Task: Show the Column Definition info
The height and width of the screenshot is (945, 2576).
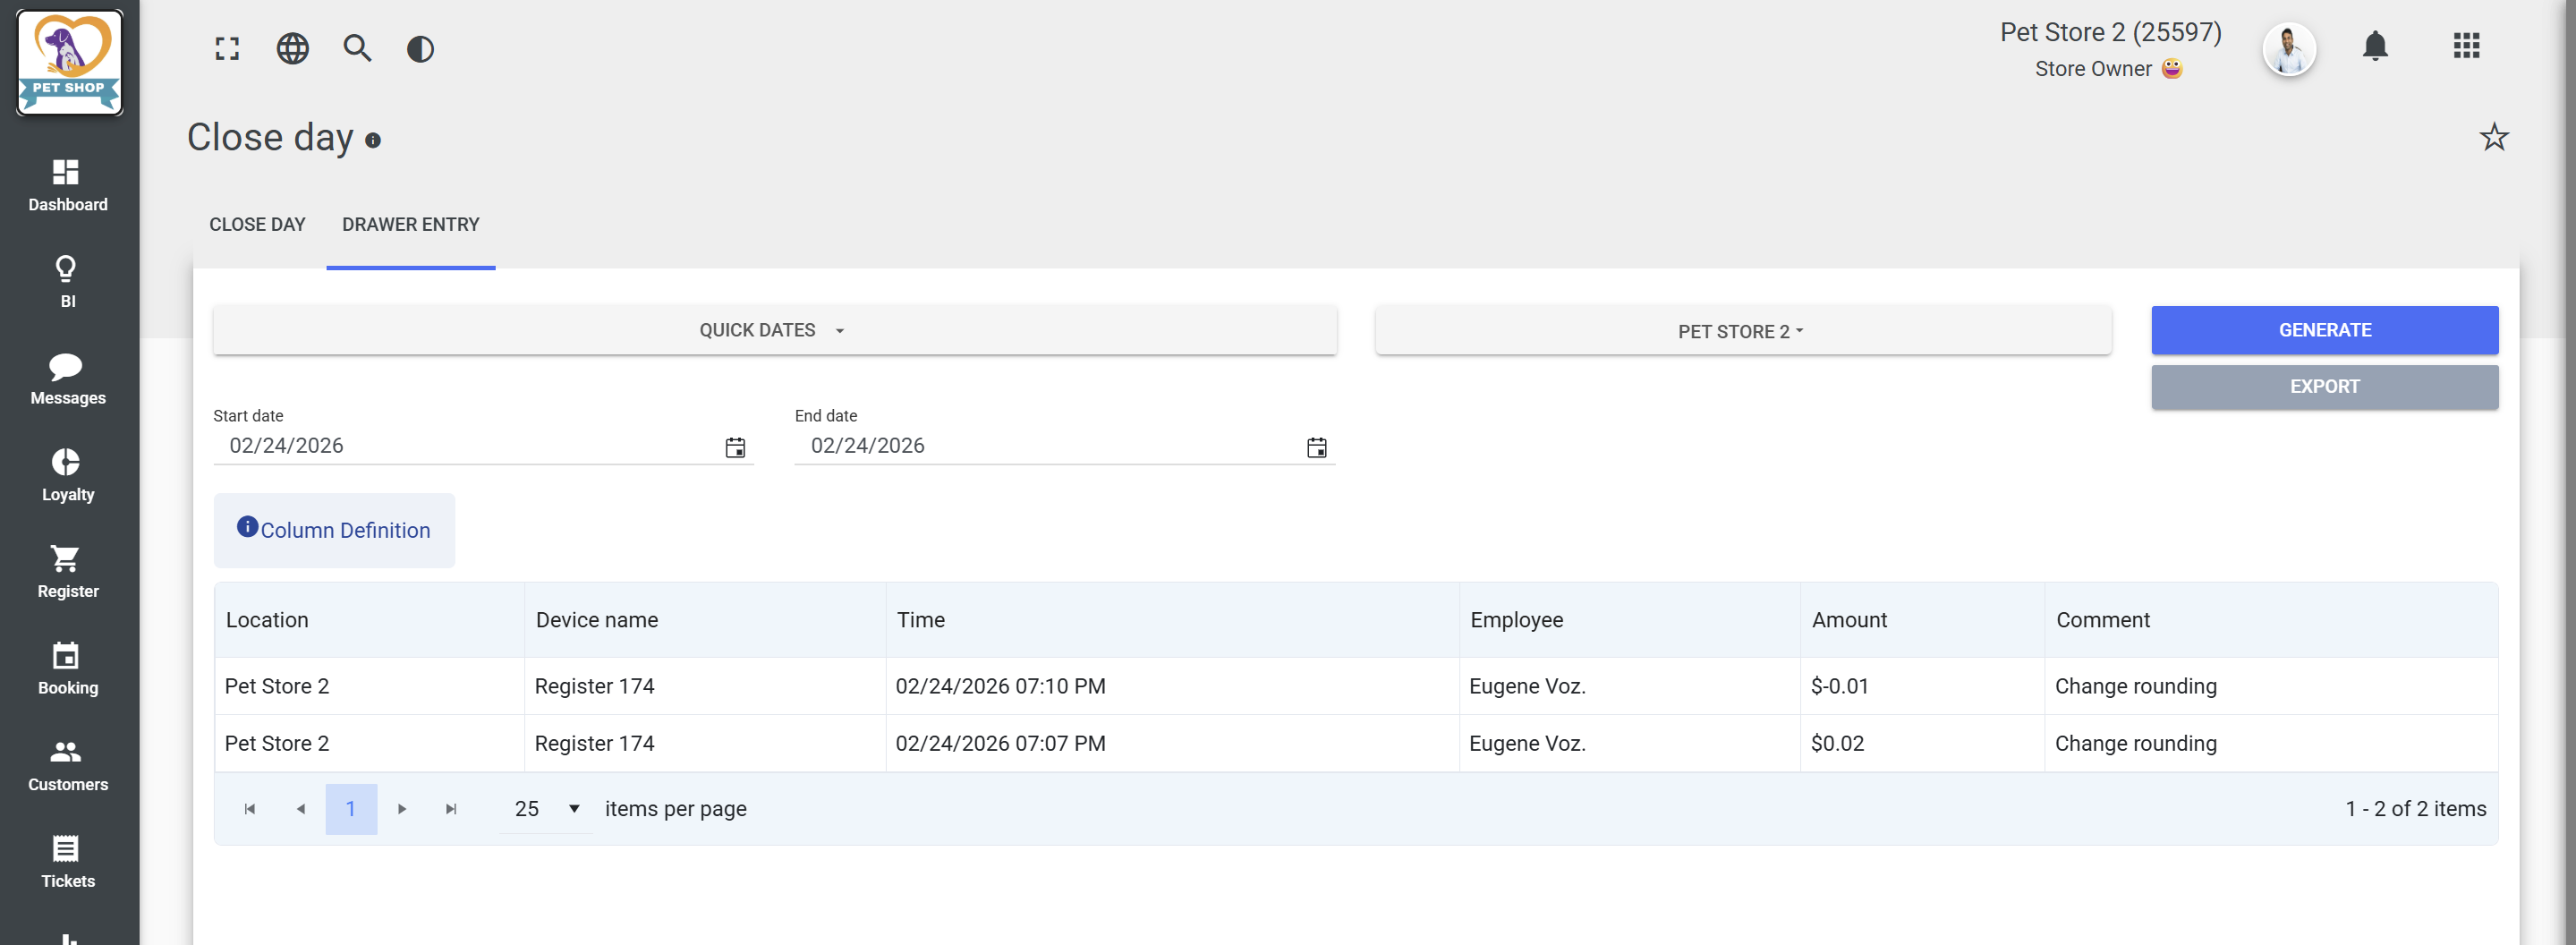Action: [x=334, y=530]
